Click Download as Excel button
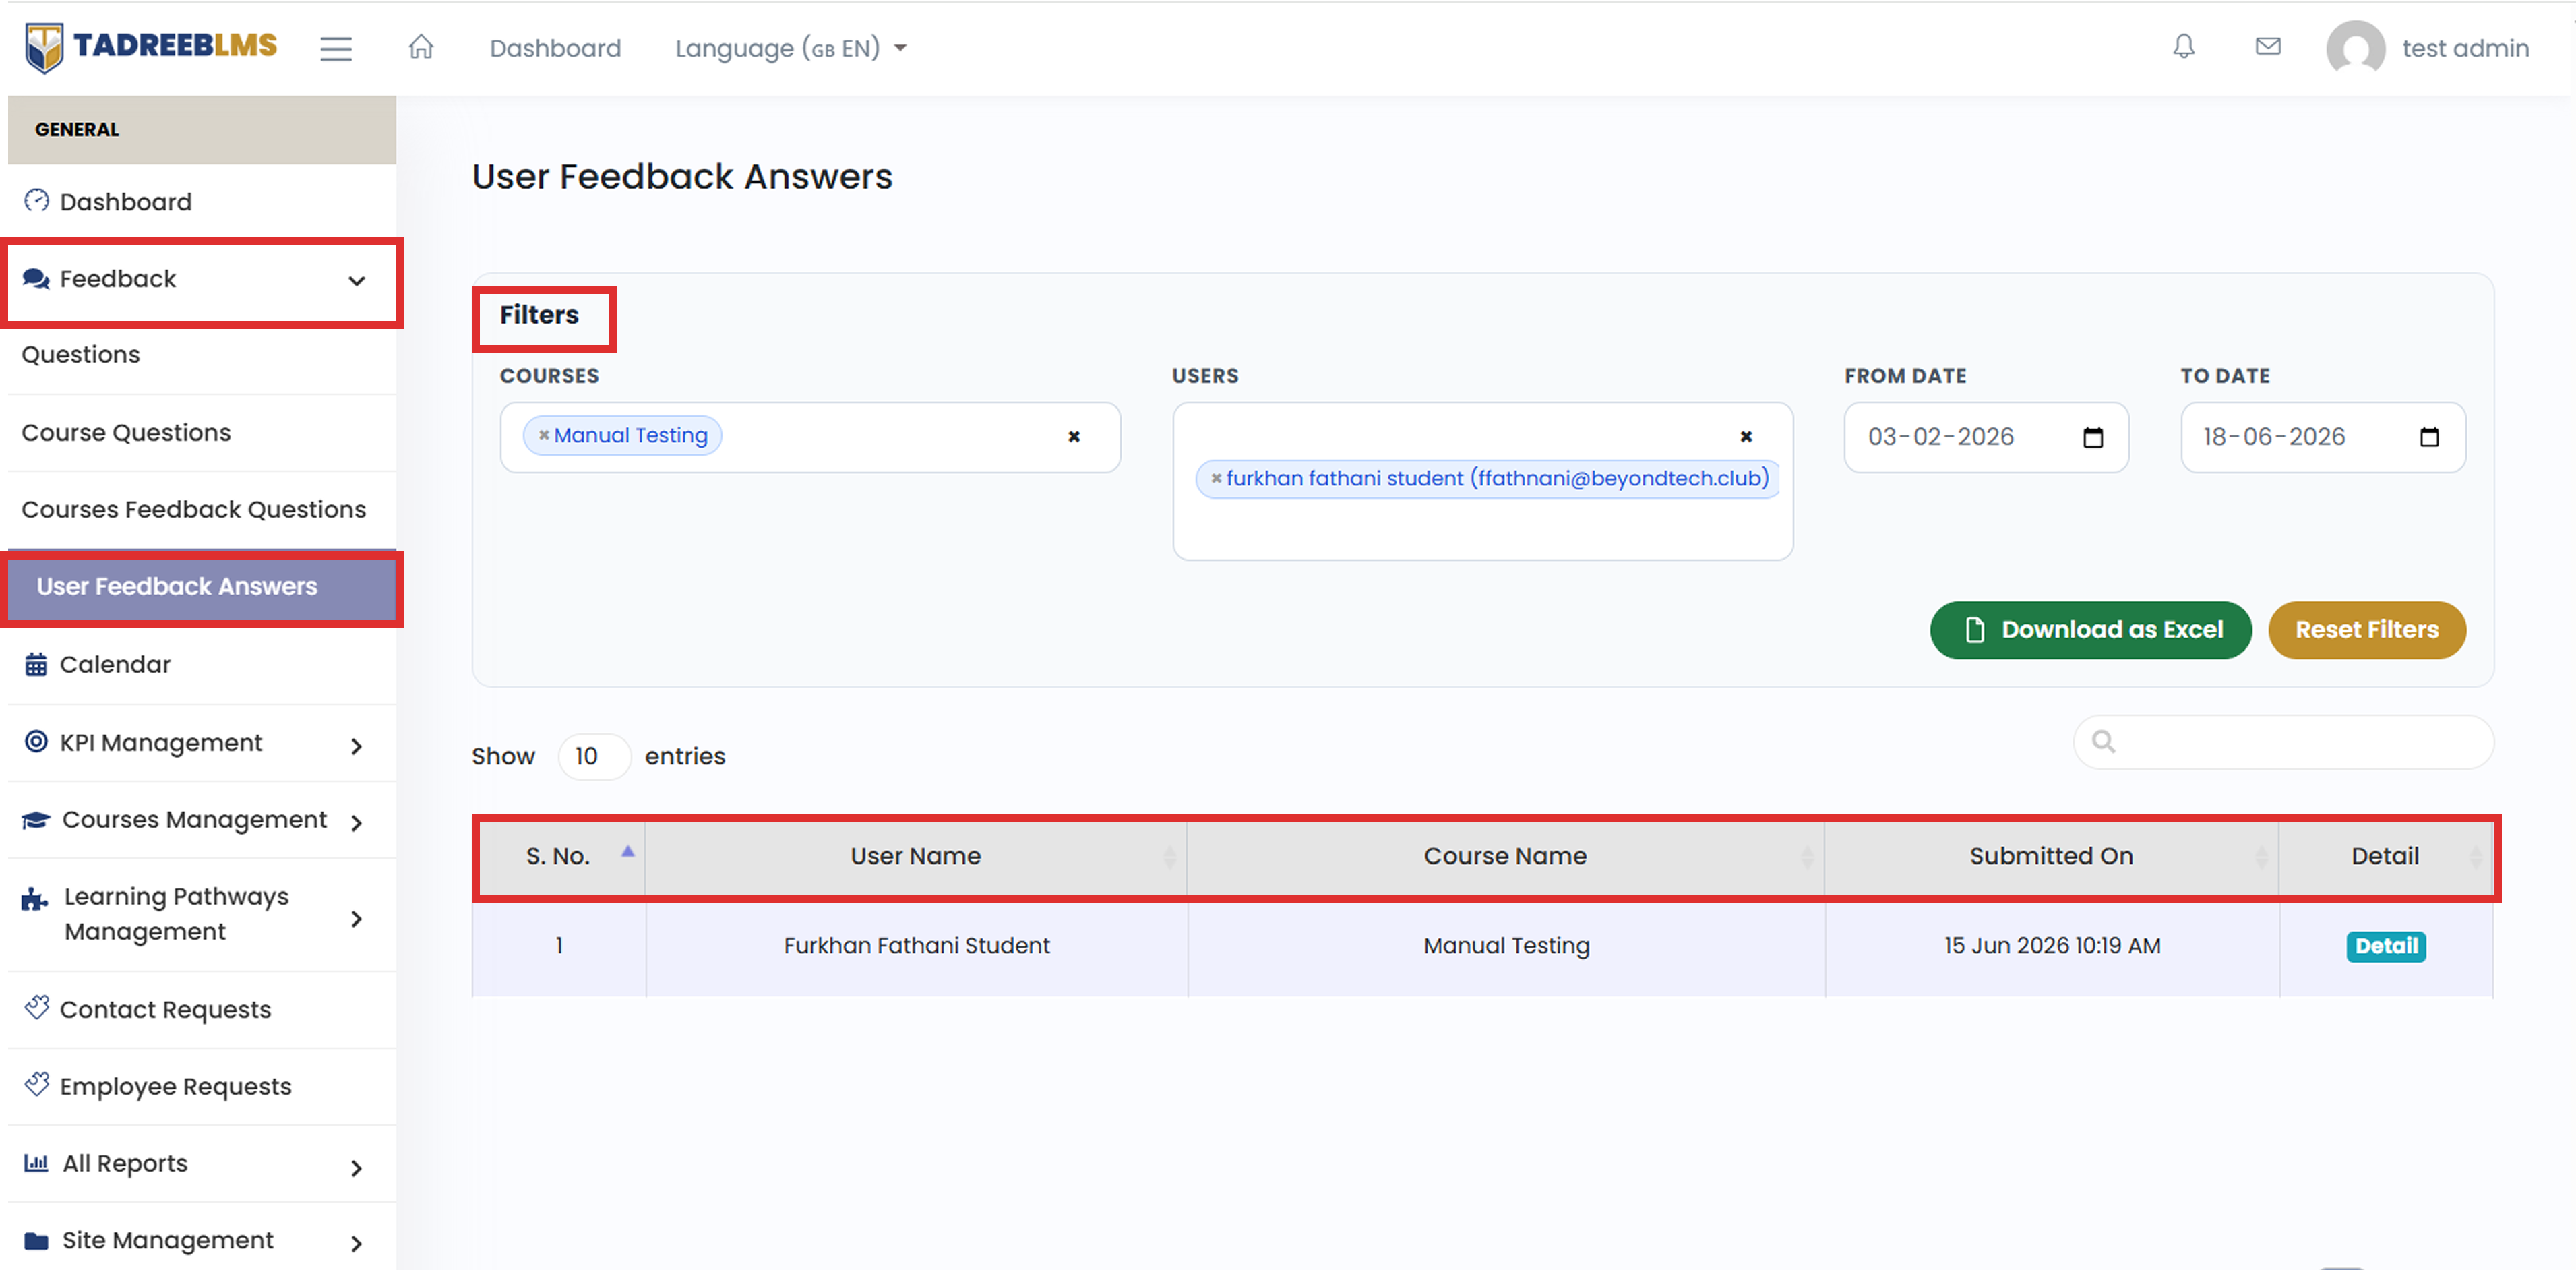Screen dimensions: 2576x1270 [2090, 630]
